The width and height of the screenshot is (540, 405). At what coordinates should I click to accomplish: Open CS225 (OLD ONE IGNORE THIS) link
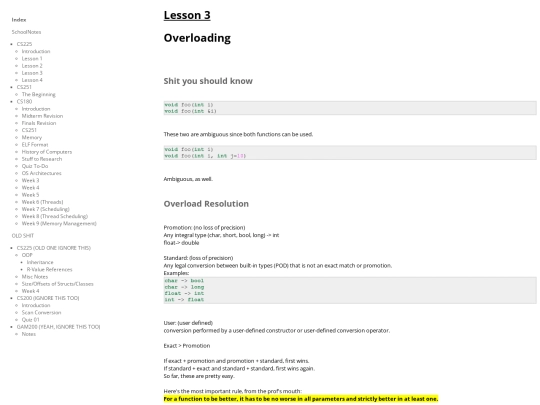(54, 248)
